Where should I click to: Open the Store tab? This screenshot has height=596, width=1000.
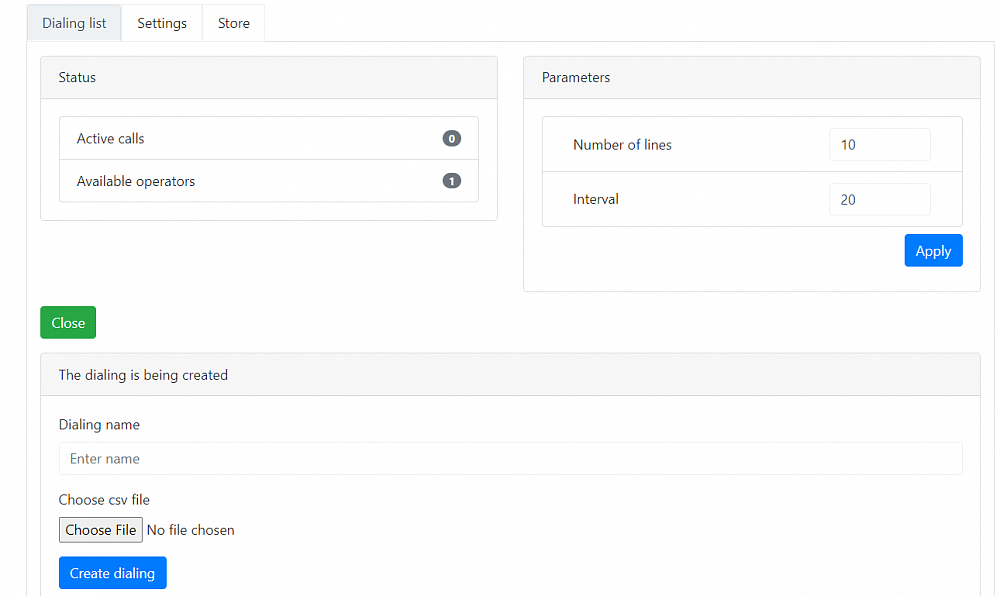tap(233, 22)
